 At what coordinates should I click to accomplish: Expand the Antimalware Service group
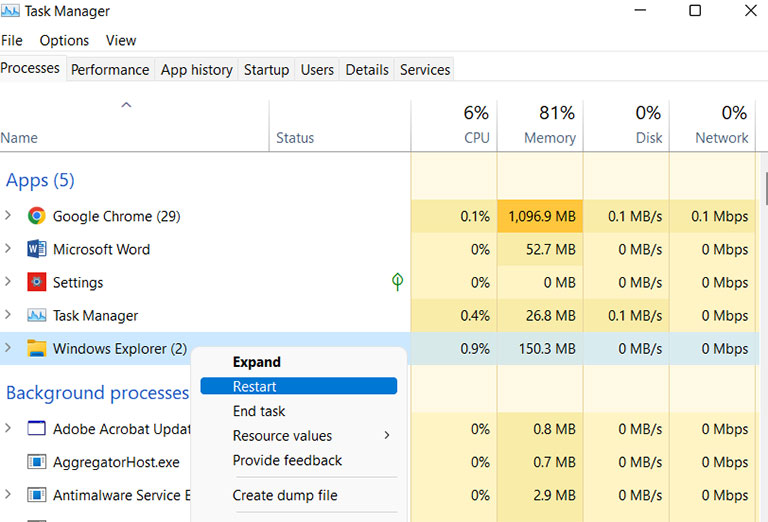(8, 495)
